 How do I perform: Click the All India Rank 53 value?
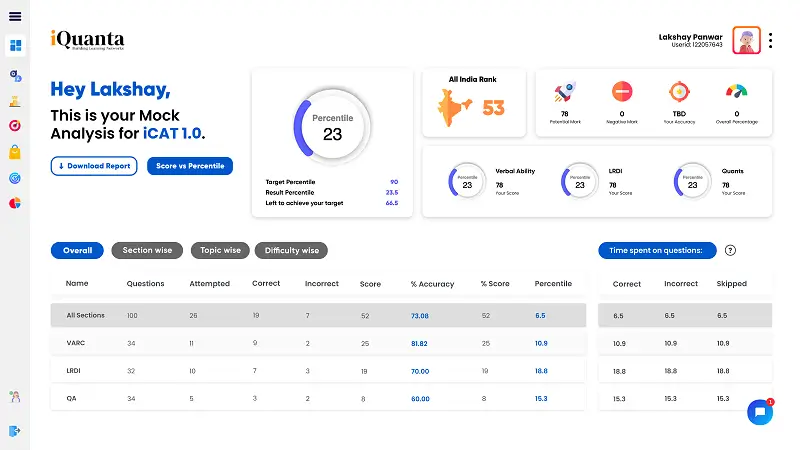pos(493,108)
